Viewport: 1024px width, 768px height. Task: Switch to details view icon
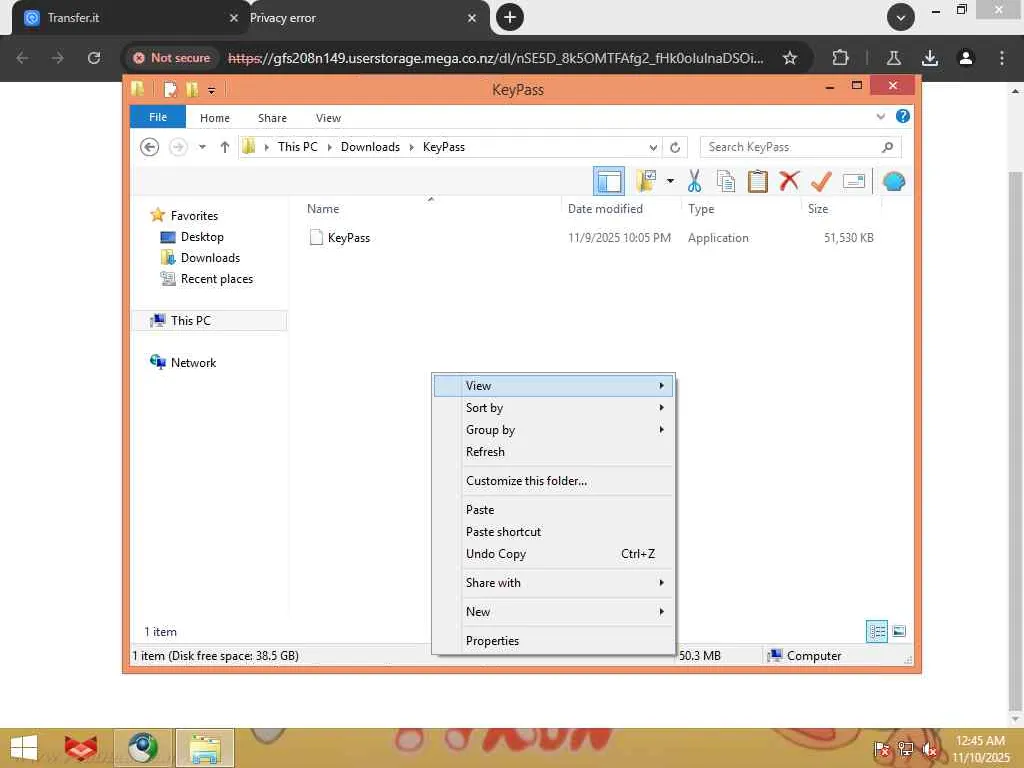click(876, 632)
